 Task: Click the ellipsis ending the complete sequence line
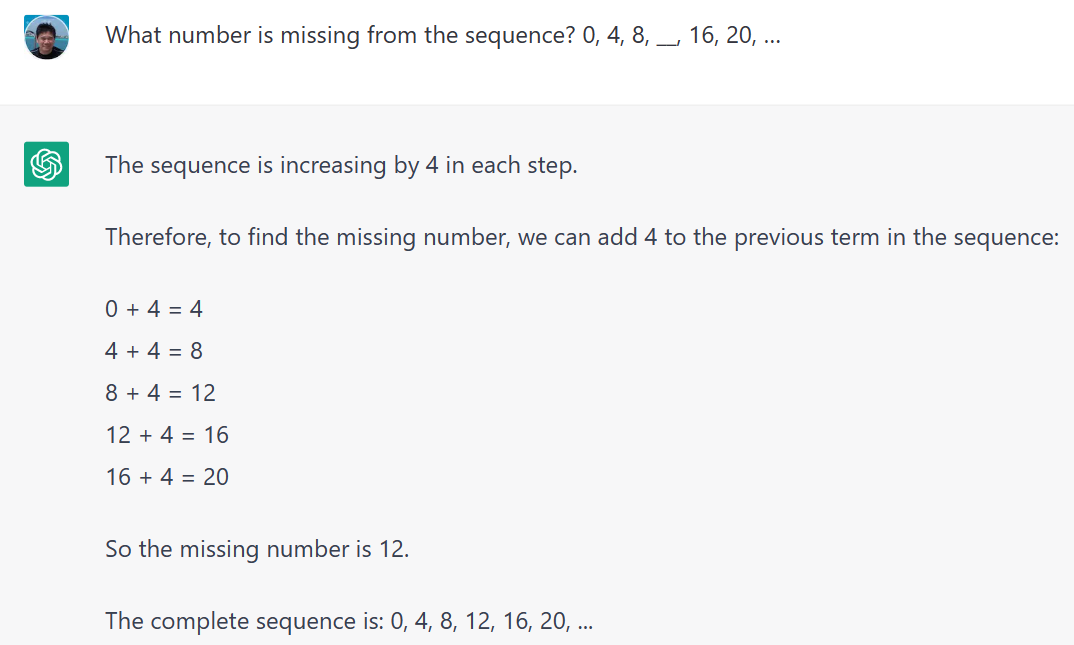tap(586, 624)
